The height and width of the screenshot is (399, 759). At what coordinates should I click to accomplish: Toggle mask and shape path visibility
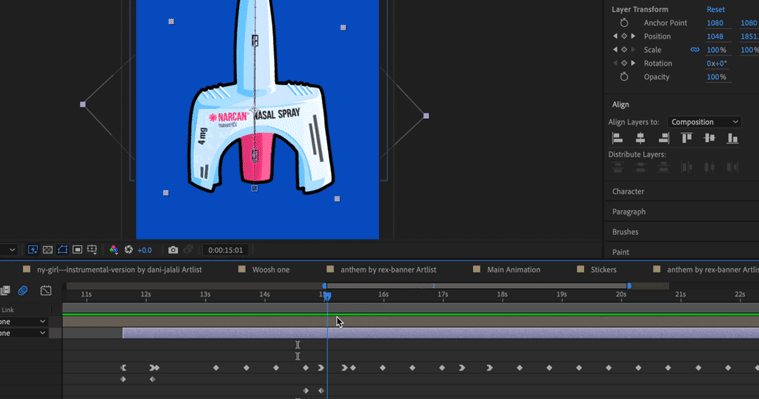click(x=62, y=250)
